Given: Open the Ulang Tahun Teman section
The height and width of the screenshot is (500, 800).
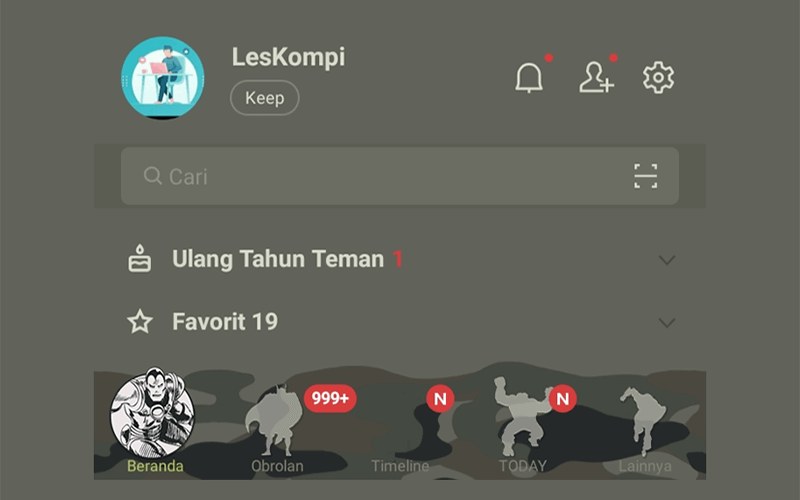Looking at the screenshot, I should point(400,259).
